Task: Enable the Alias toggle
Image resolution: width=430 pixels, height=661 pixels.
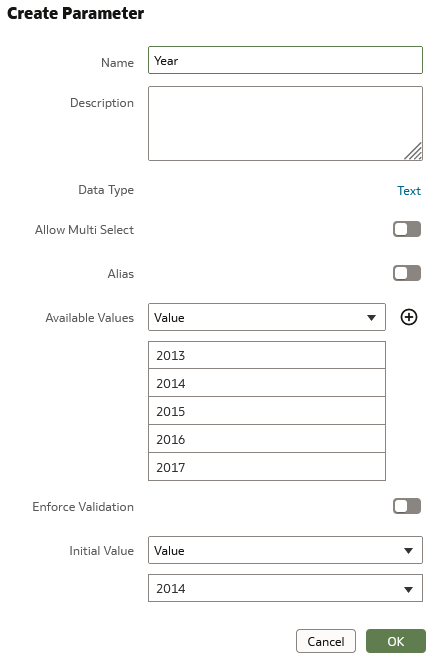Action: [407, 273]
